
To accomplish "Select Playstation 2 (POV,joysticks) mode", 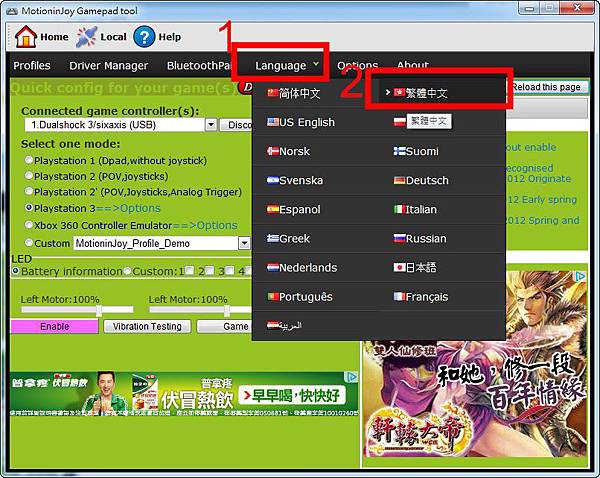I will point(29,176).
